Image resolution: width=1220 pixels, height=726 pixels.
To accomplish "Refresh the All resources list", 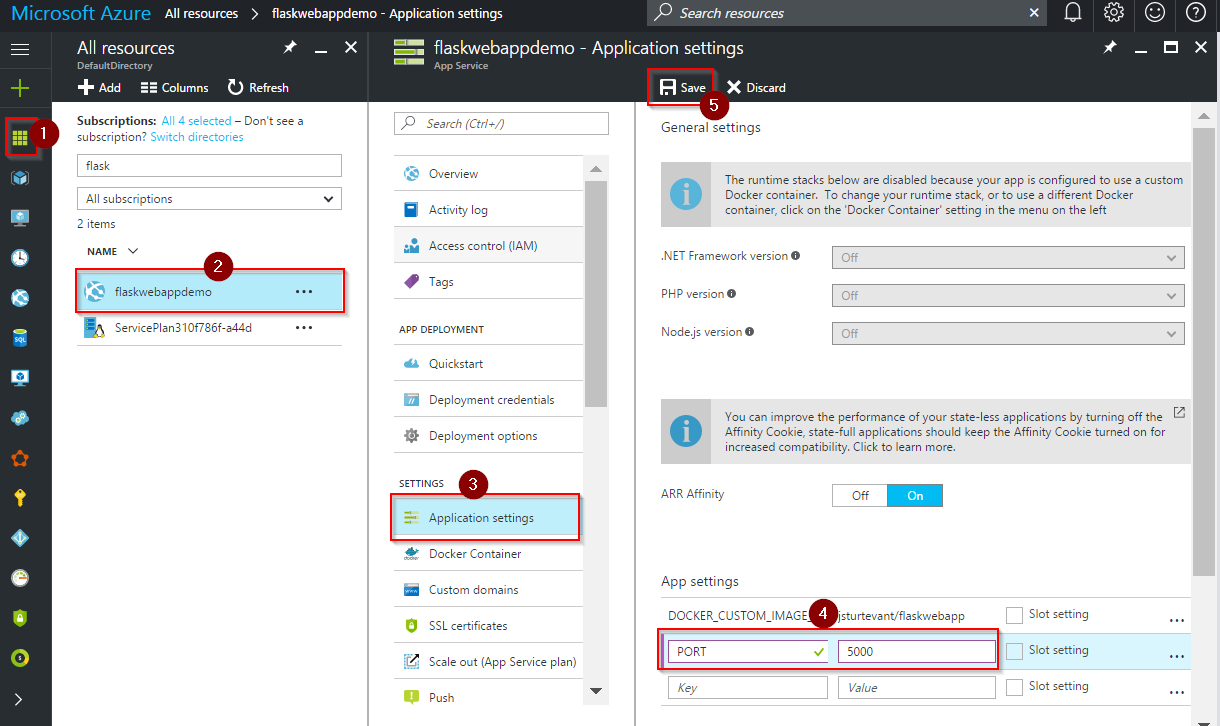I will point(258,88).
